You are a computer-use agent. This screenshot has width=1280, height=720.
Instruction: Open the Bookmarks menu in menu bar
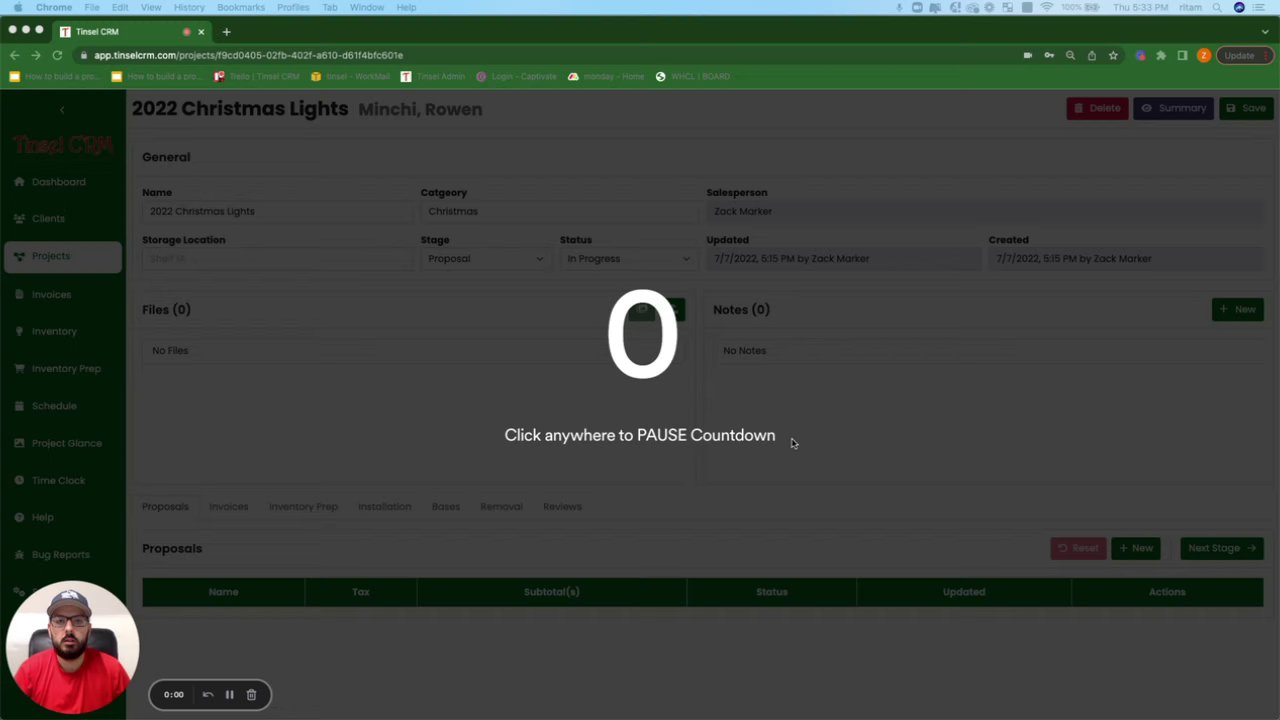click(241, 7)
